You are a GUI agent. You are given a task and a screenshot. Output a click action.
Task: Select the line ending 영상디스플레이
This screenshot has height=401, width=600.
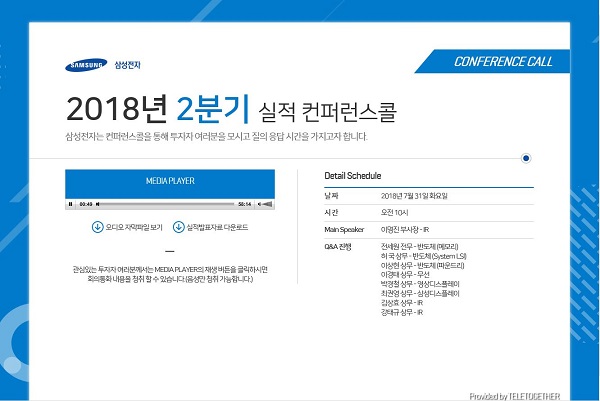tap(420, 284)
